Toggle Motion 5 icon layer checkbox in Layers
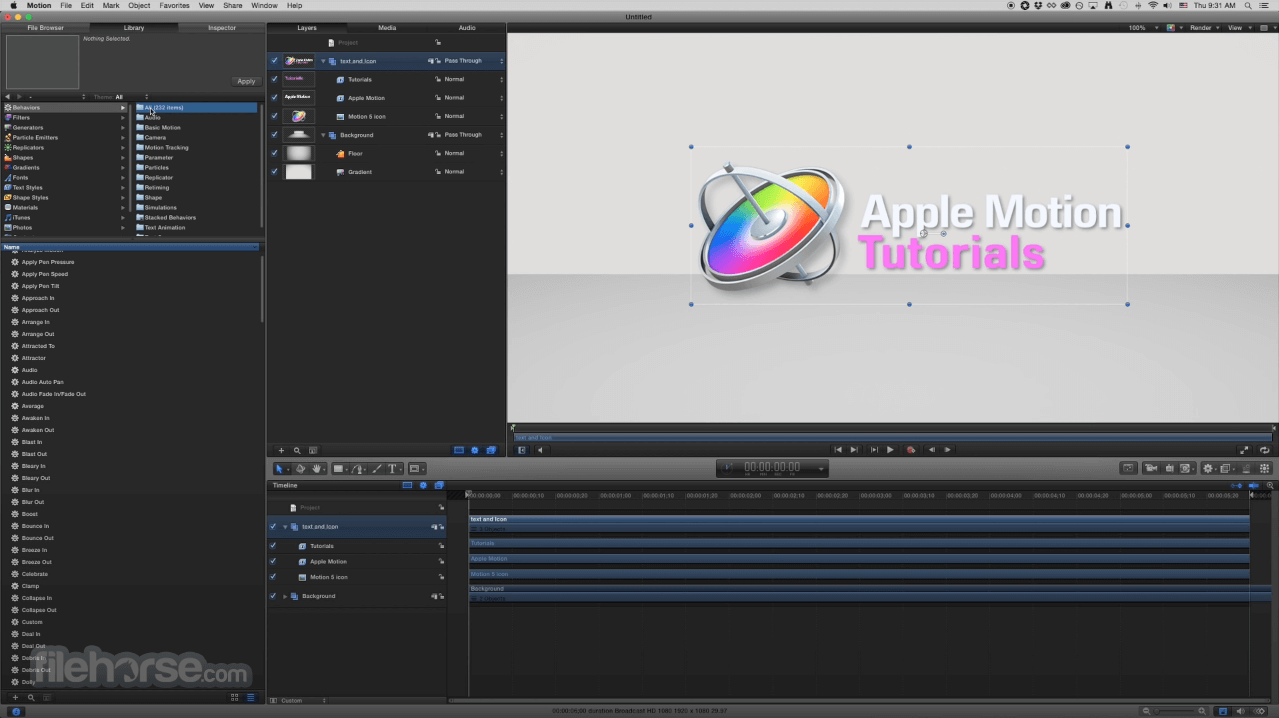Image resolution: width=1279 pixels, height=718 pixels. pyautogui.click(x=275, y=116)
